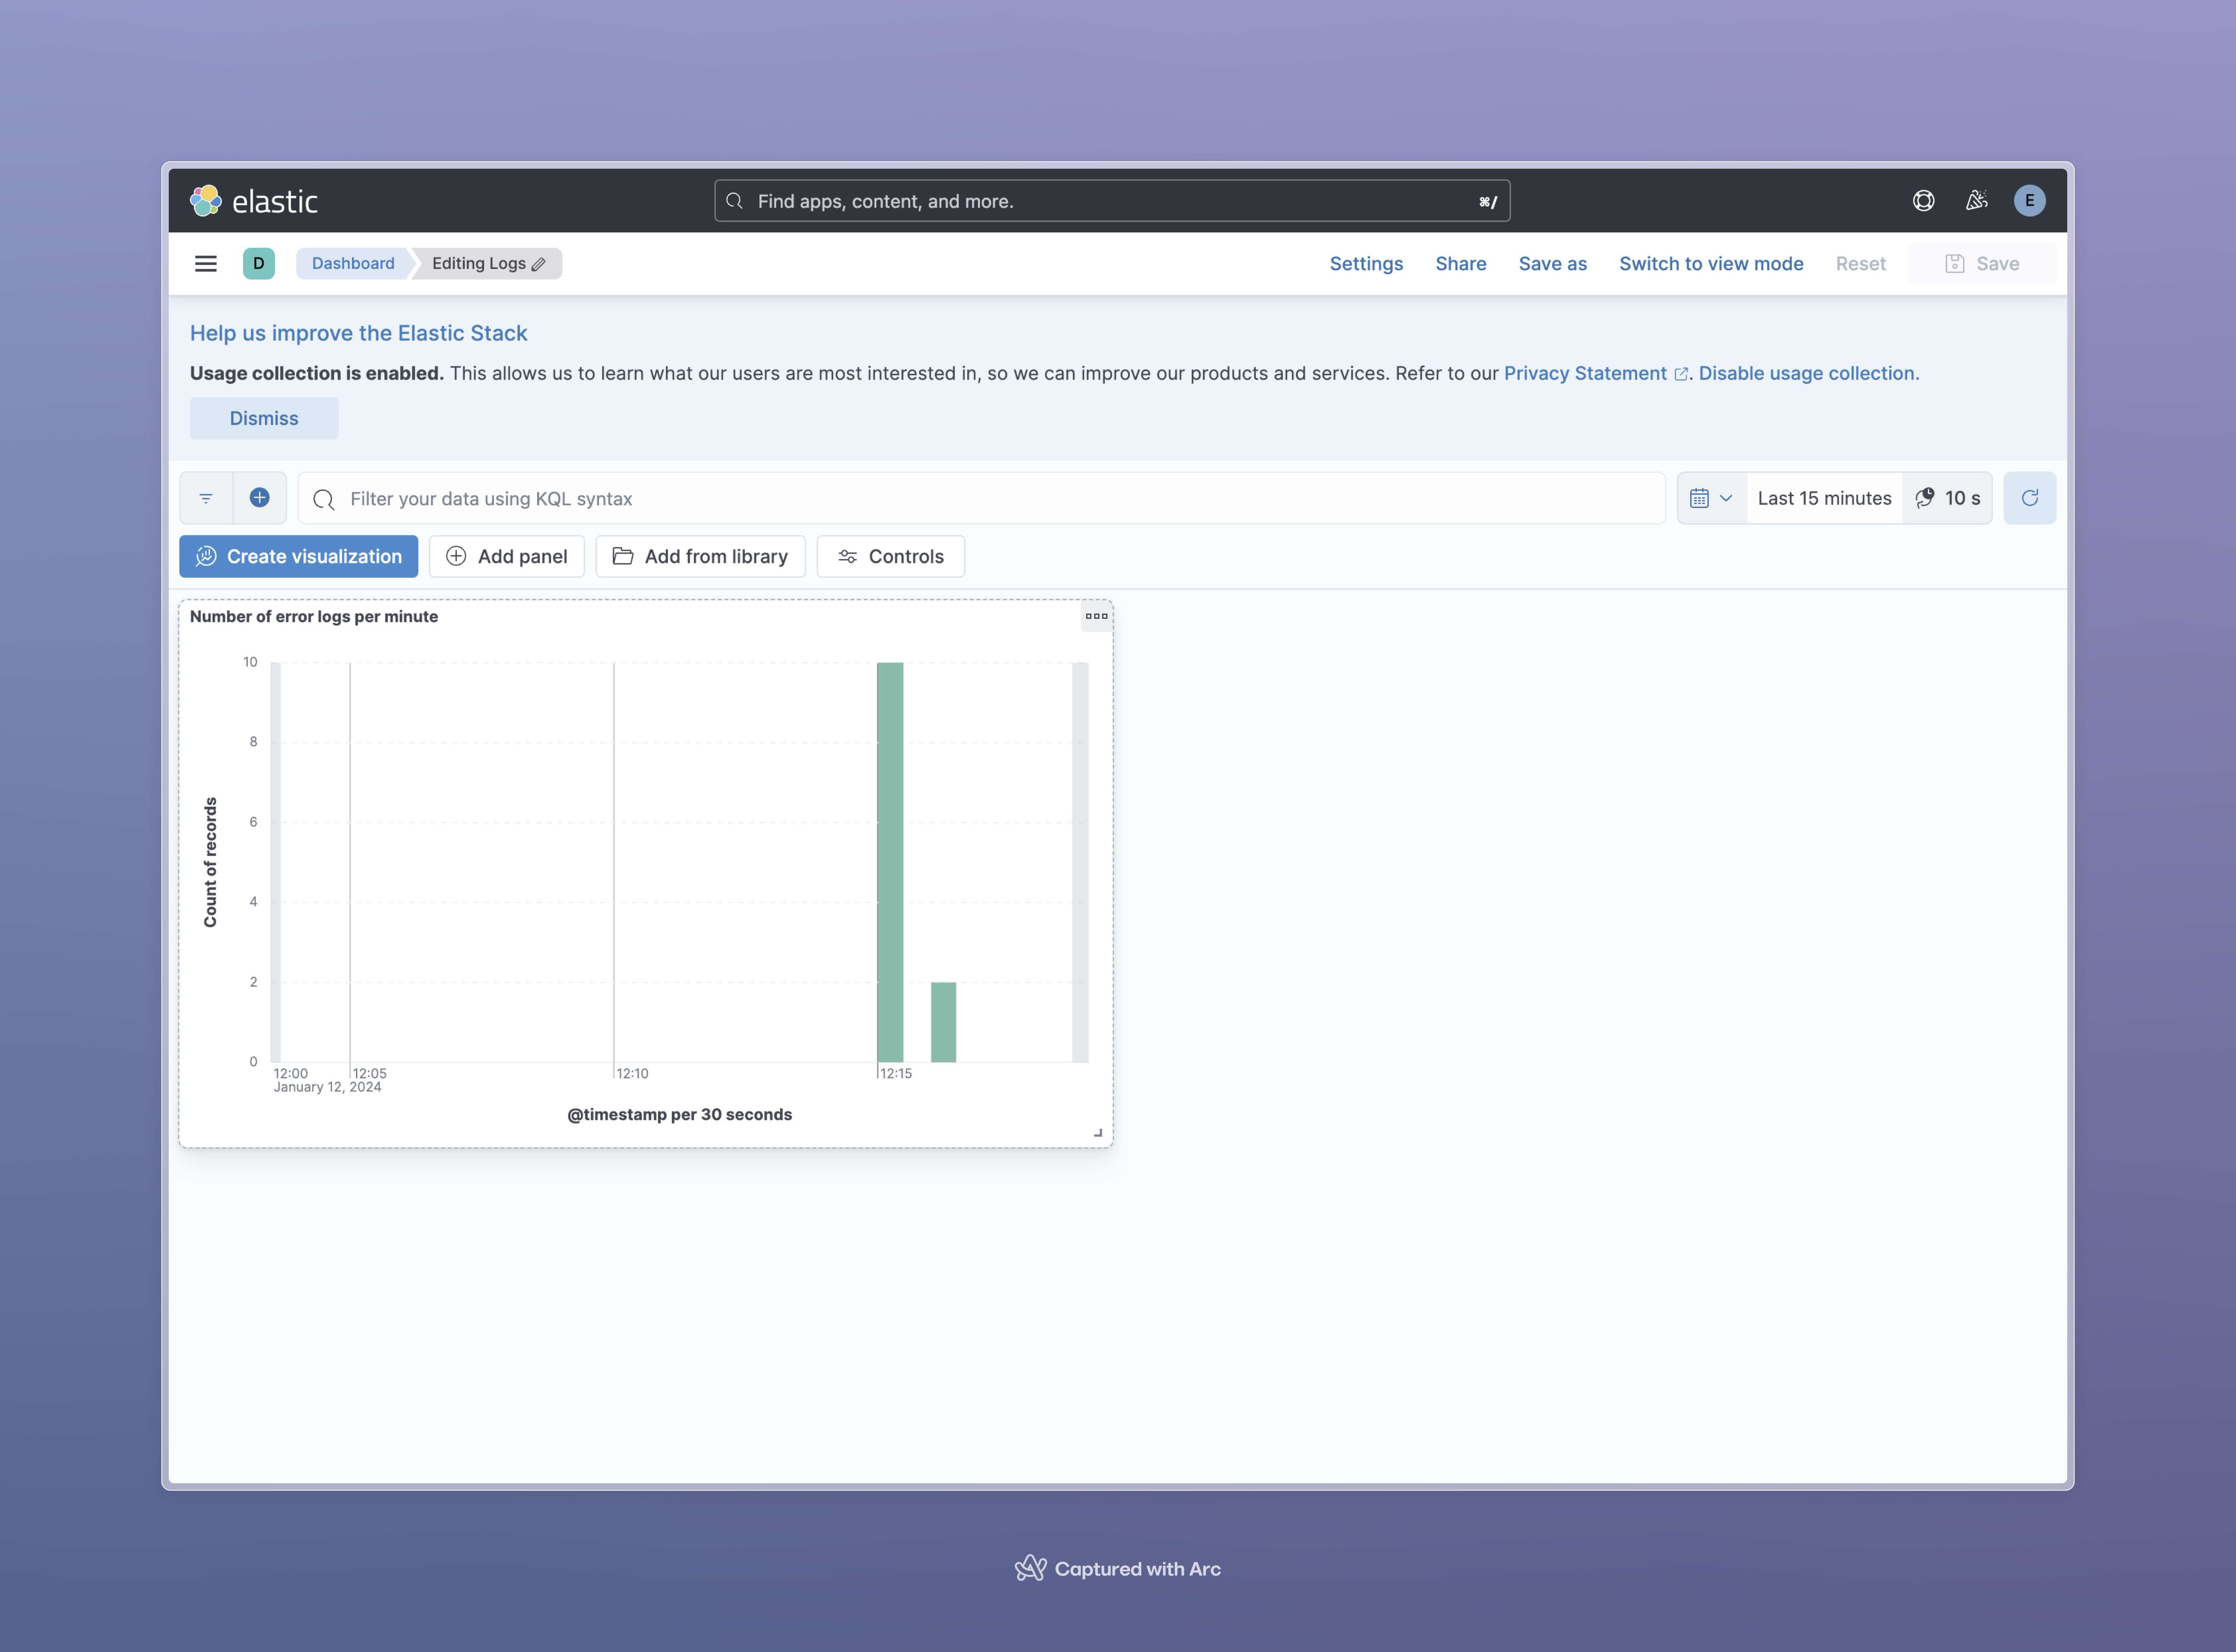This screenshot has height=1652, width=2236.
Task: Click the refresh query button
Action: pos(2029,498)
